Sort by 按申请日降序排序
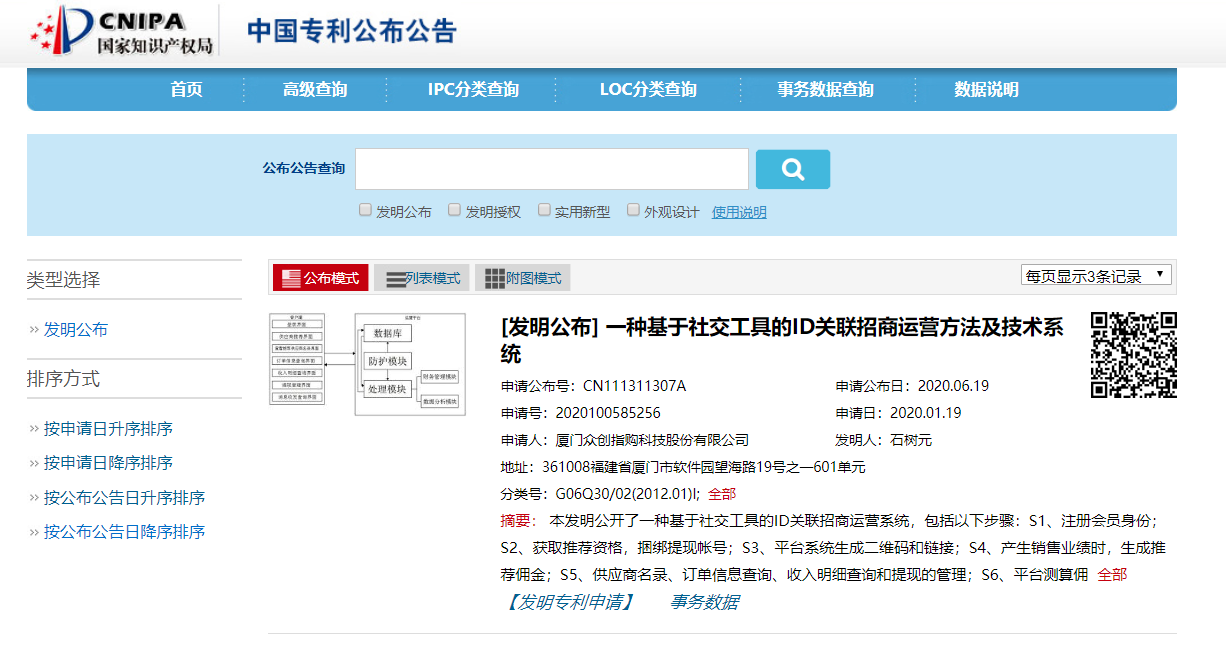 [108, 463]
